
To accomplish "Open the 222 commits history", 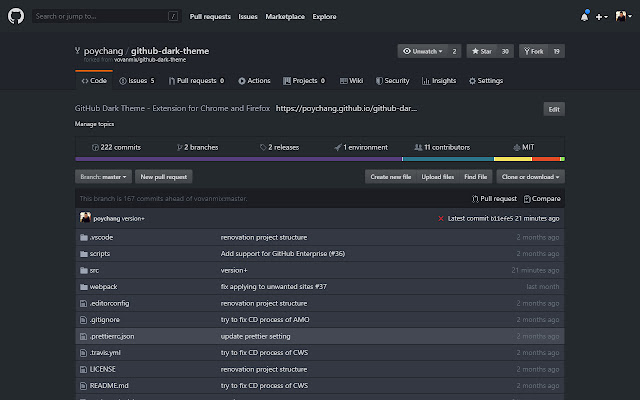I will [x=116, y=147].
